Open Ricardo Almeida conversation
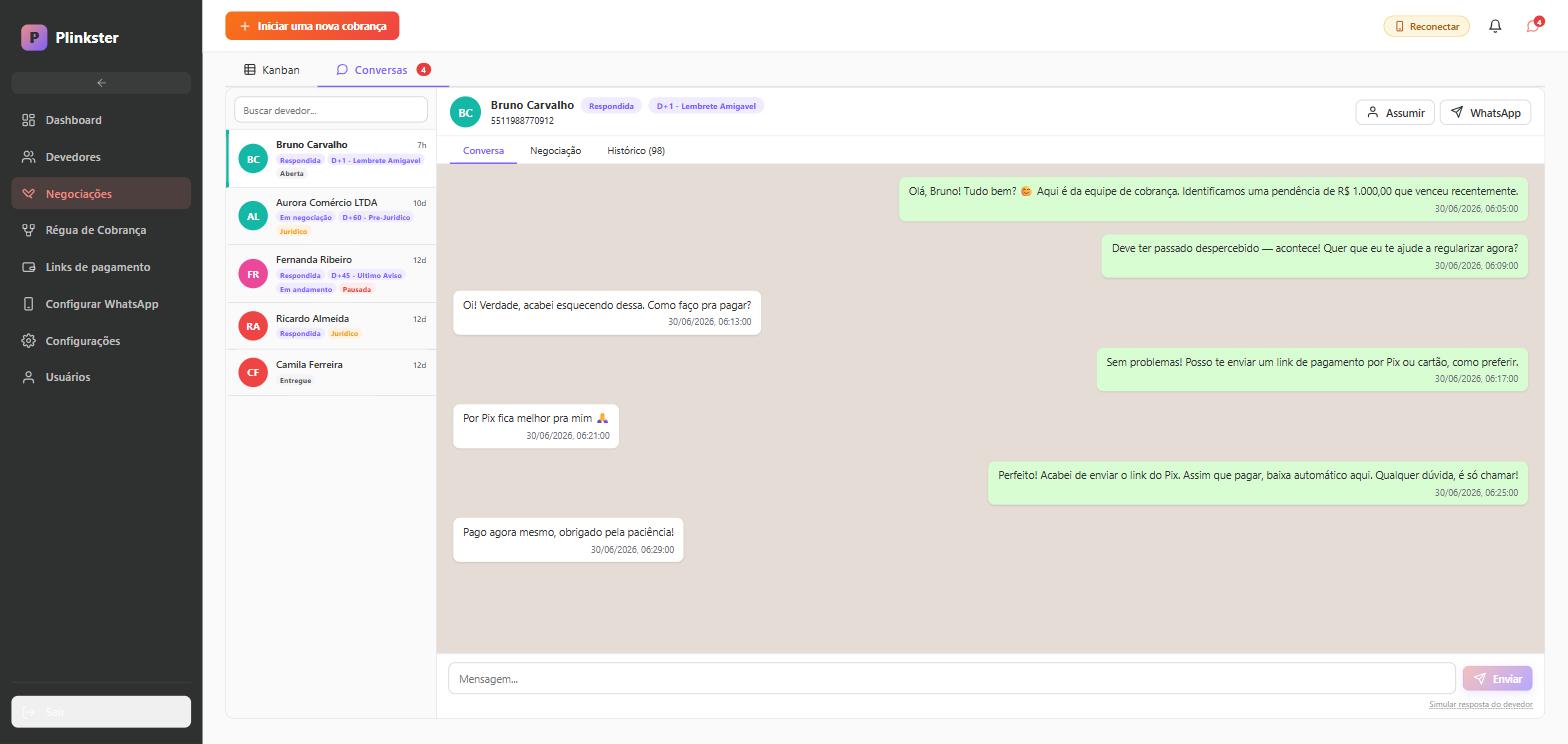Viewport: 1568px width, 744px height. click(332, 326)
